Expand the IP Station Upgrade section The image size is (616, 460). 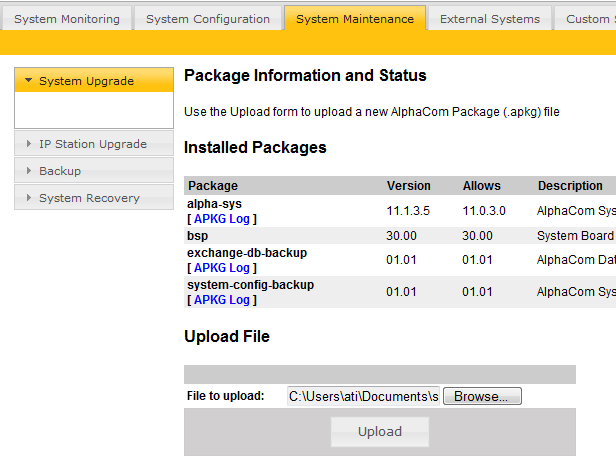[x=92, y=144]
